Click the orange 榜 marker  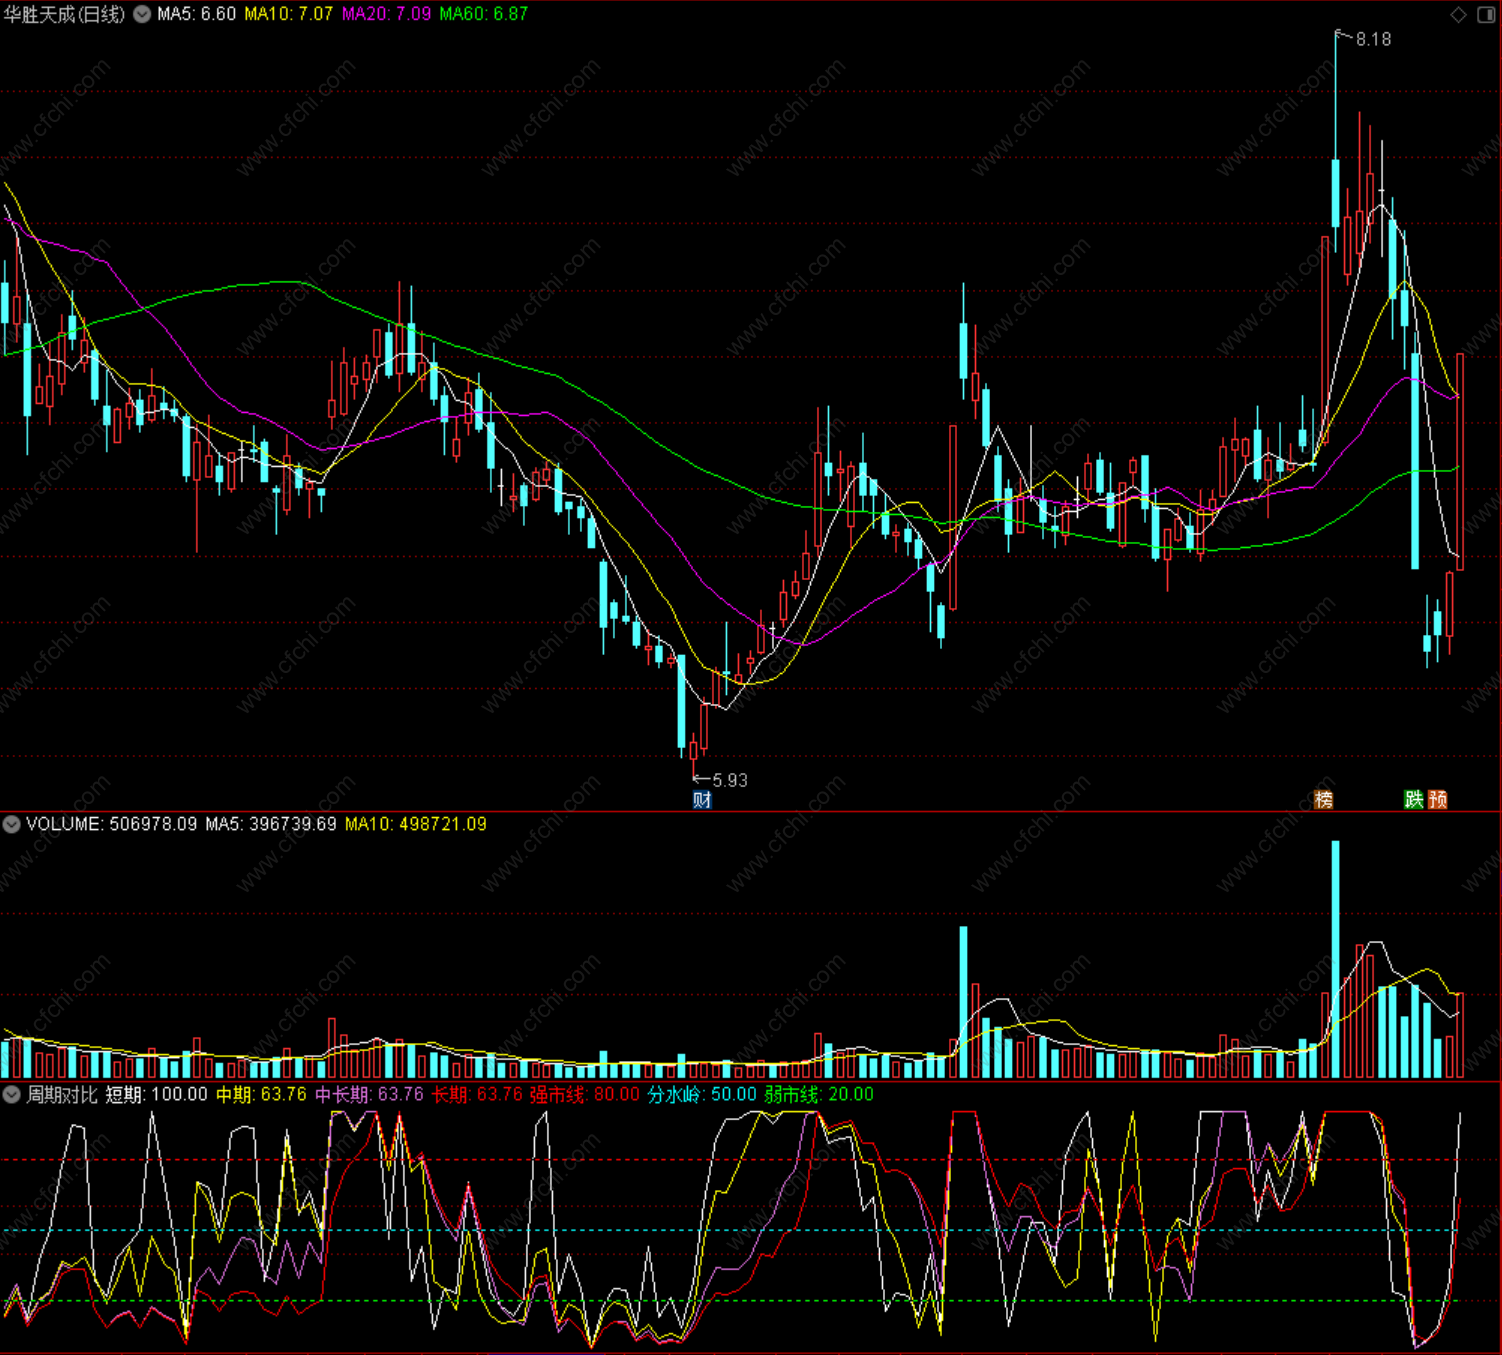[1324, 799]
